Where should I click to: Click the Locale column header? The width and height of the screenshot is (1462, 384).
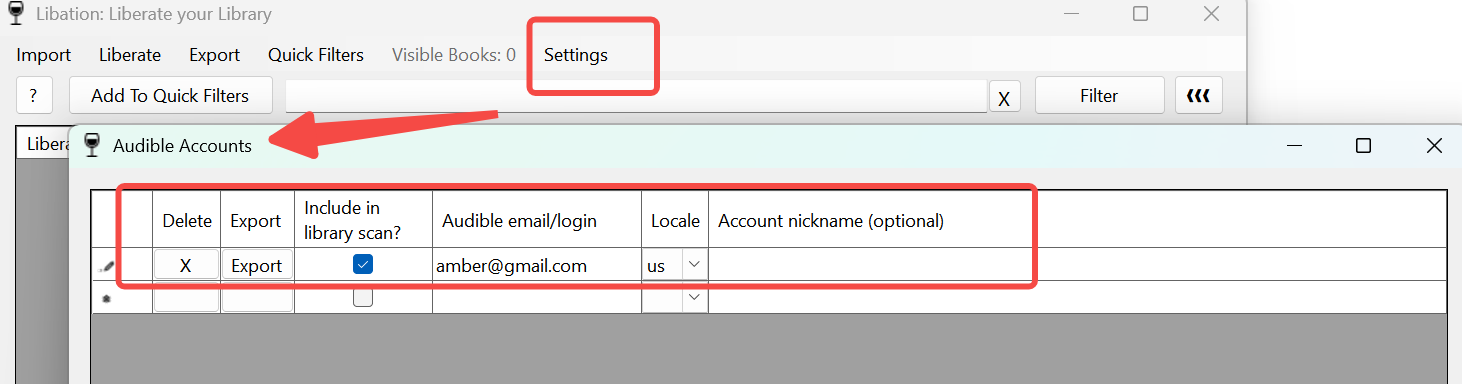click(675, 220)
